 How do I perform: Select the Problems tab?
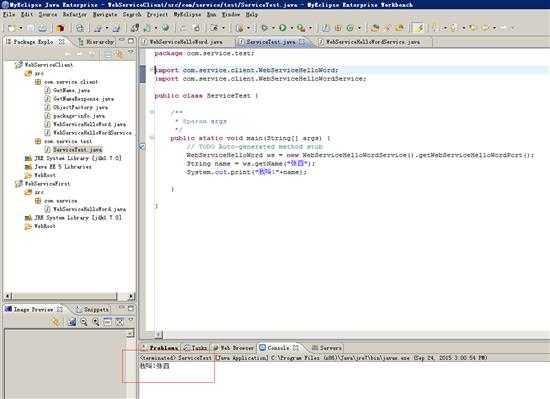(160, 348)
